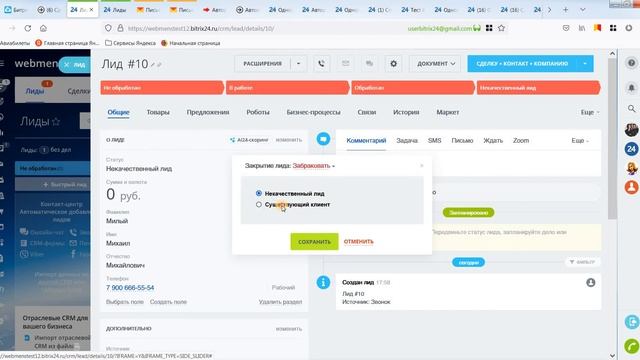
Task: Click the orange person icon in the right sidebar
Action: pos(631,187)
